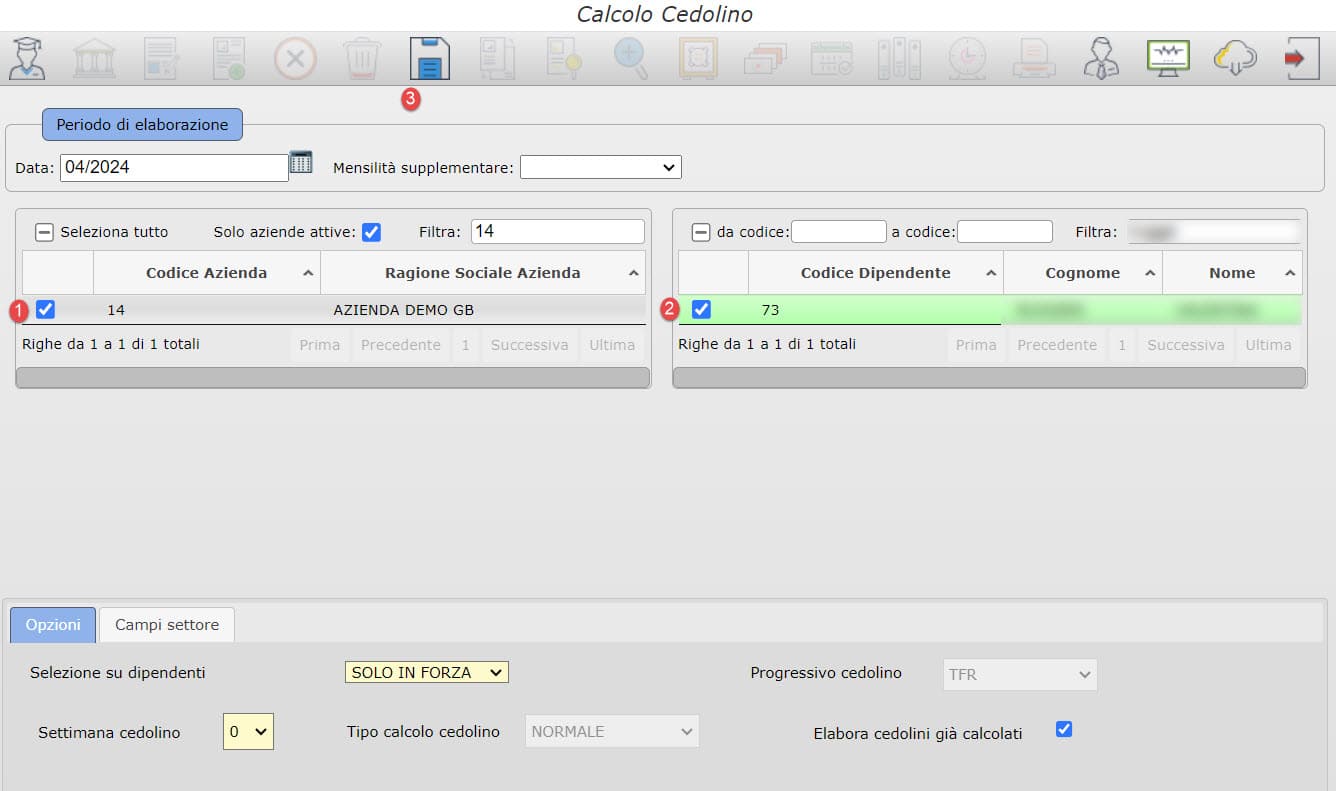Toggle Solo aziende attive checkbox
The width and height of the screenshot is (1336, 791).
click(x=371, y=232)
